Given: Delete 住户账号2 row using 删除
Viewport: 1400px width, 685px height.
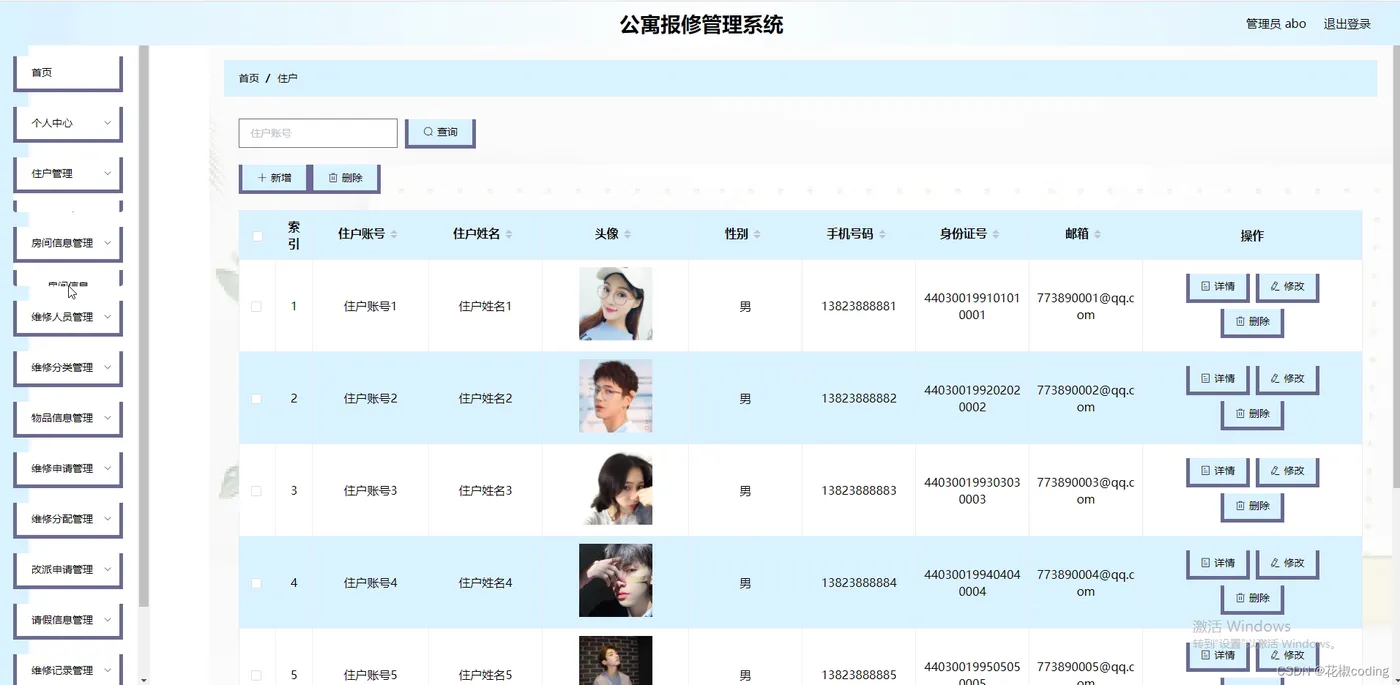Looking at the screenshot, I should [x=1252, y=414].
